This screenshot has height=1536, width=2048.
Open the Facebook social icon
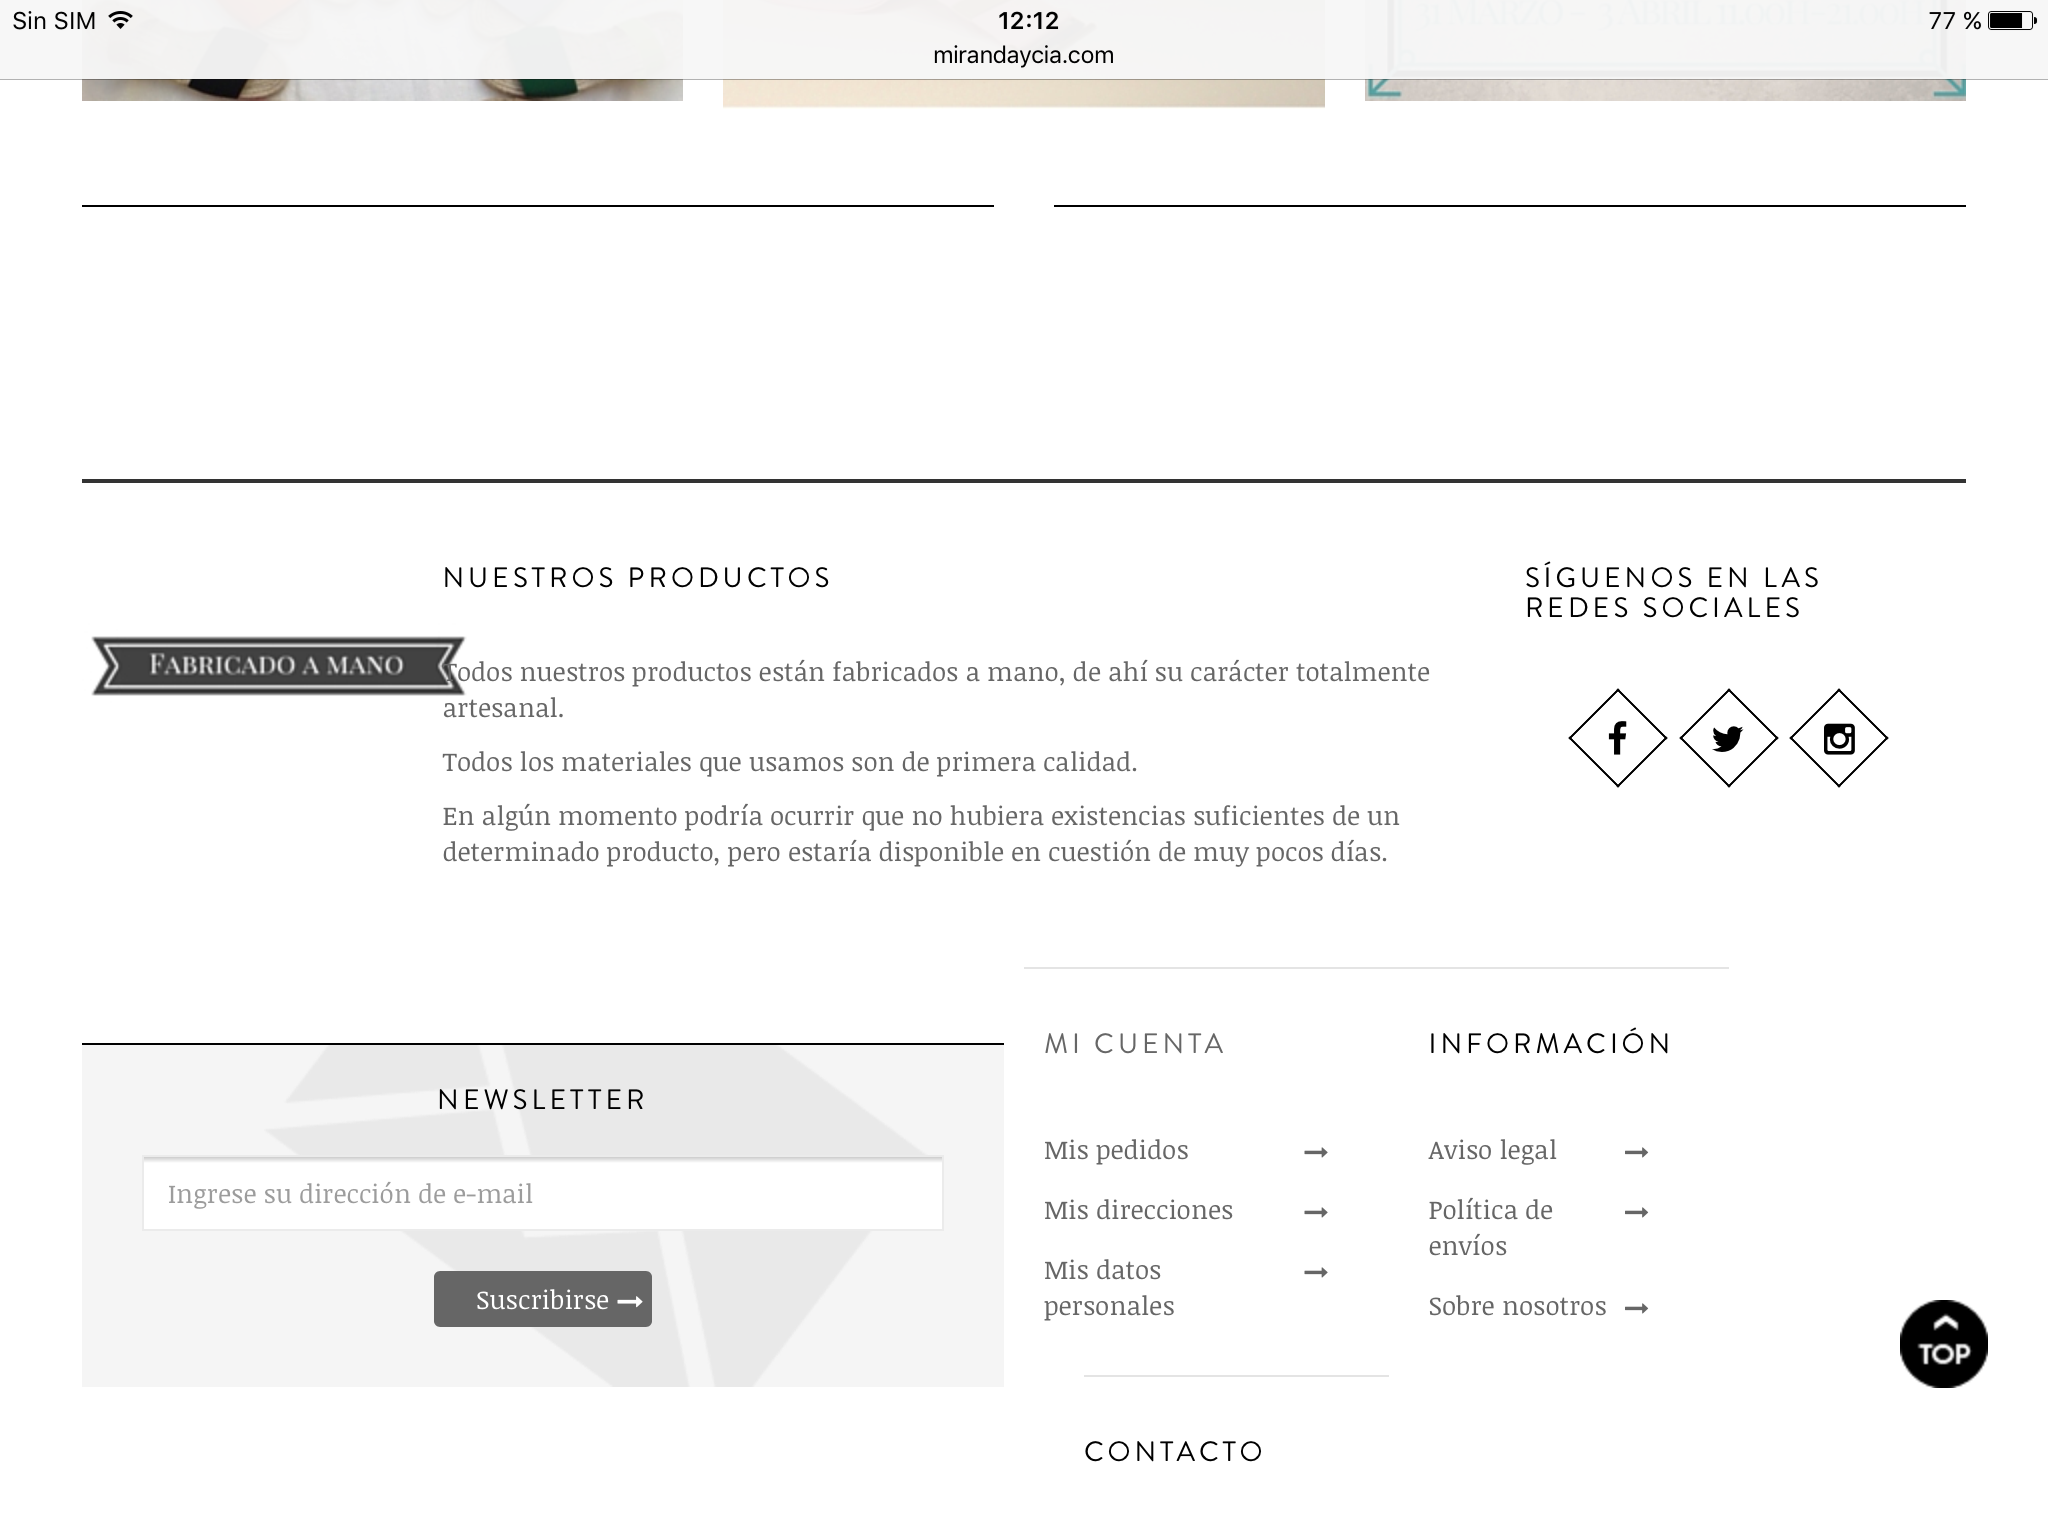pyautogui.click(x=1617, y=738)
